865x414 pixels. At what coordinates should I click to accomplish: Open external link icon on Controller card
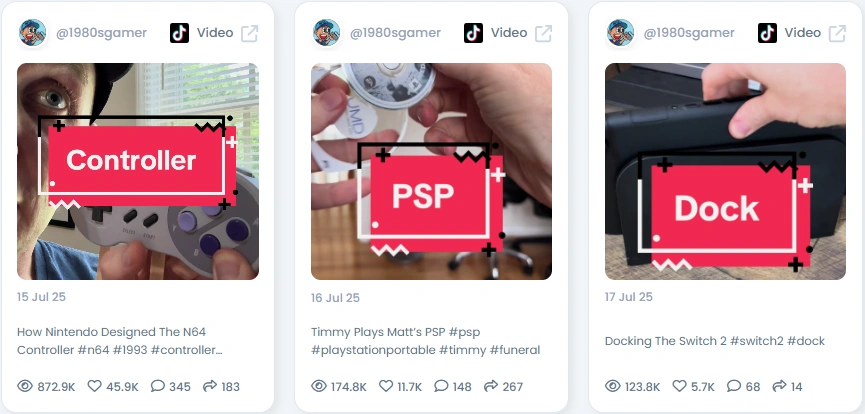point(249,33)
